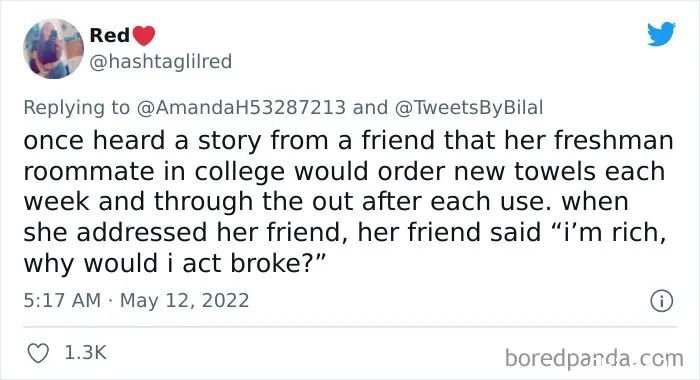Click the word "roommate" in the tweet
This screenshot has width=700, height=380.
coord(89,172)
